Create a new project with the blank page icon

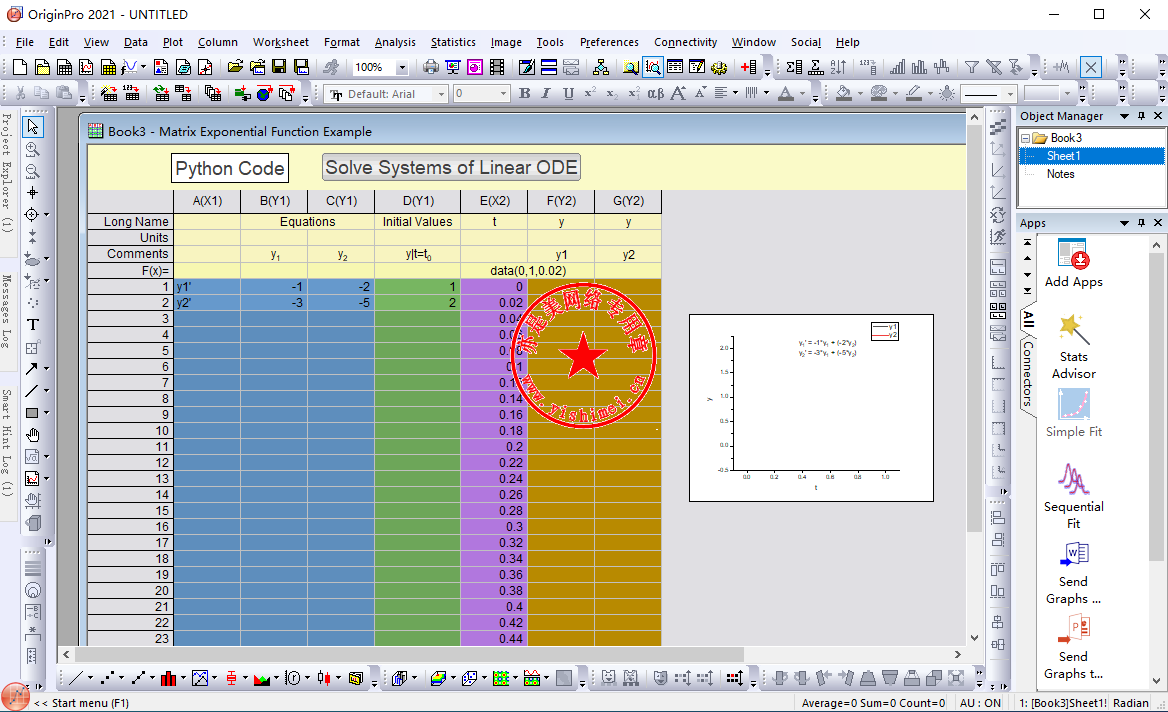(x=20, y=68)
